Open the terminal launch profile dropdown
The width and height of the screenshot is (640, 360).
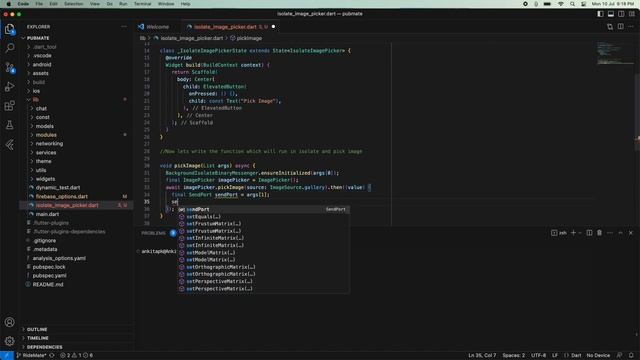click(x=580, y=233)
